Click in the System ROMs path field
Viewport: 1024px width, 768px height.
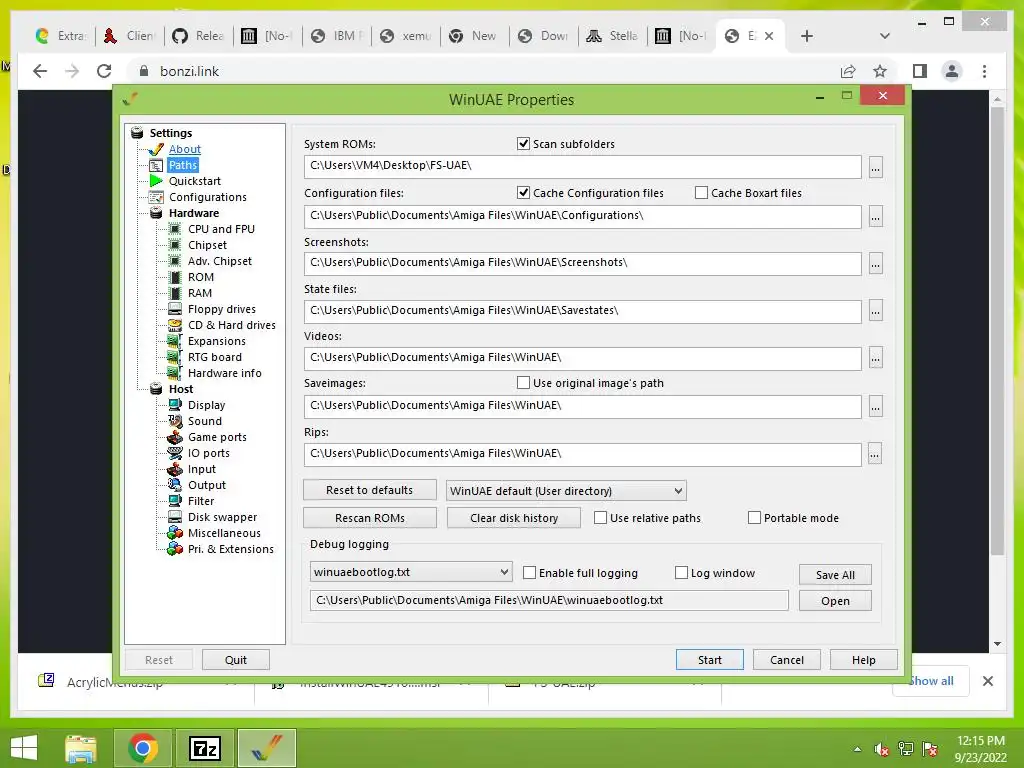pos(583,167)
